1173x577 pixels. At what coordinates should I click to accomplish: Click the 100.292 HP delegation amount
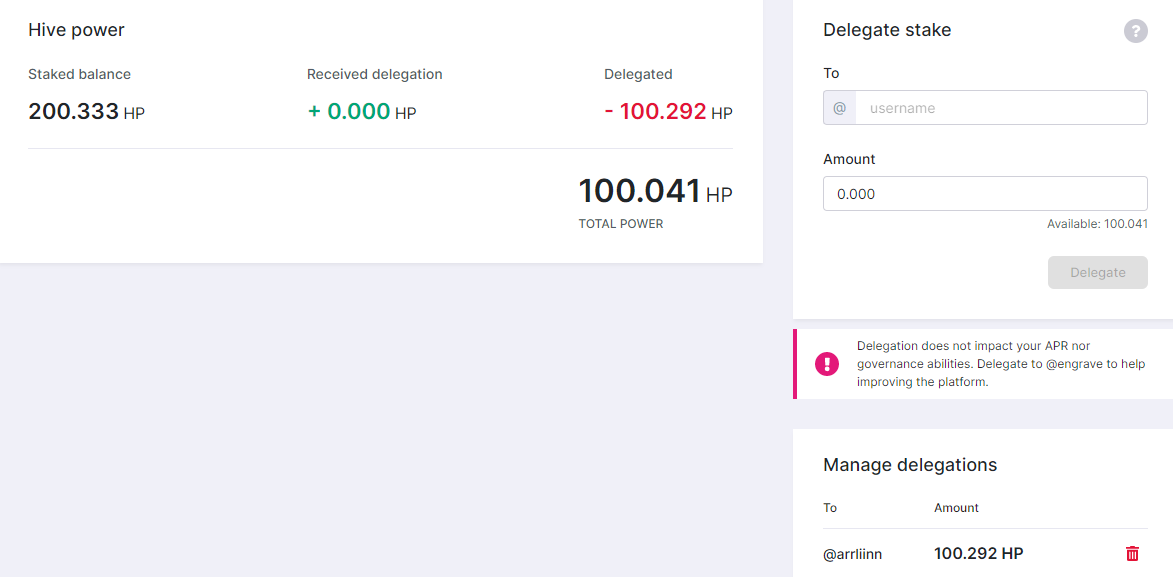tap(978, 554)
